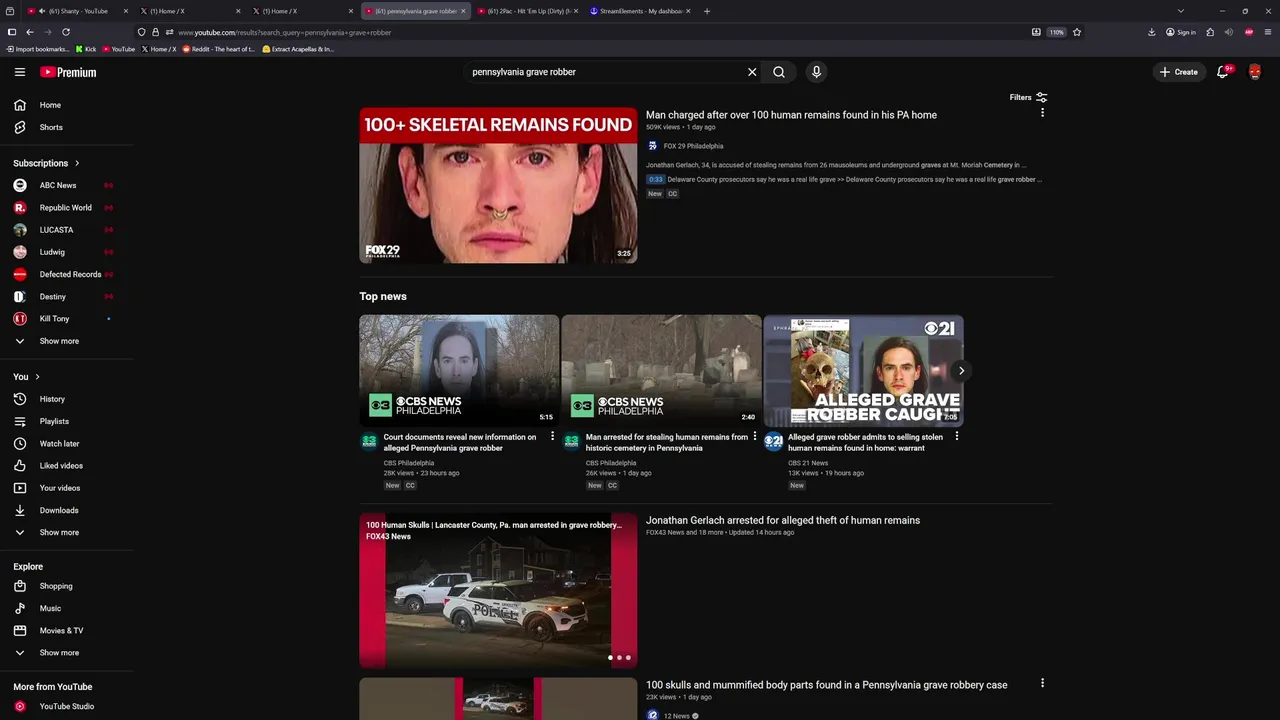Viewport: 1280px width, 720px height.
Task: Open the FOX 29 Philadelphia channel link
Action: tap(693, 146)
